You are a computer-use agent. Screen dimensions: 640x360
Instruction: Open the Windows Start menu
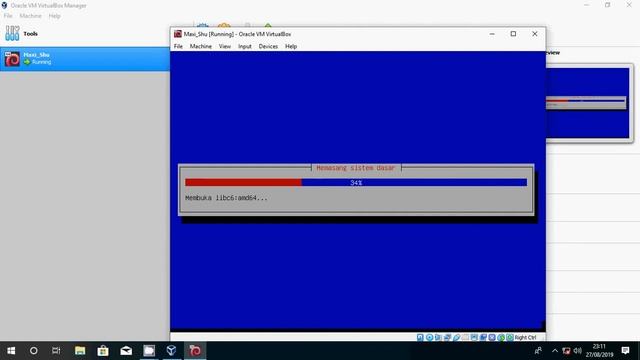coord(11,351)
